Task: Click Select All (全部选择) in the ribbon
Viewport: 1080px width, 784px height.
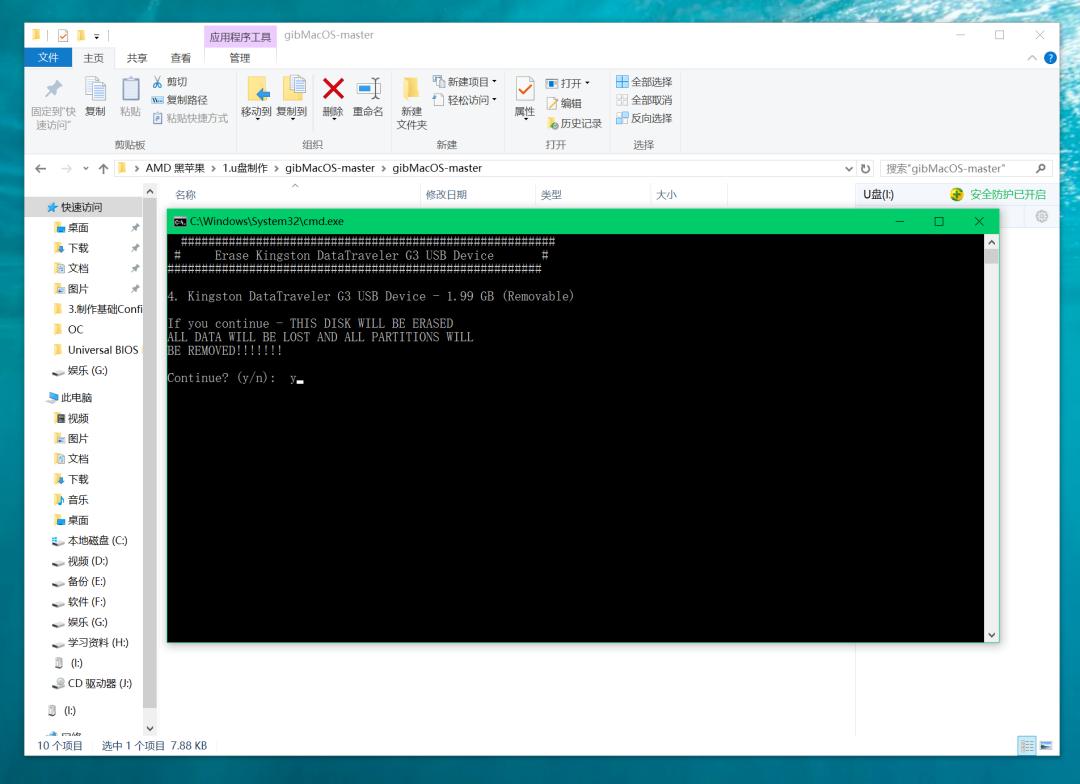Action: [644, 82]
